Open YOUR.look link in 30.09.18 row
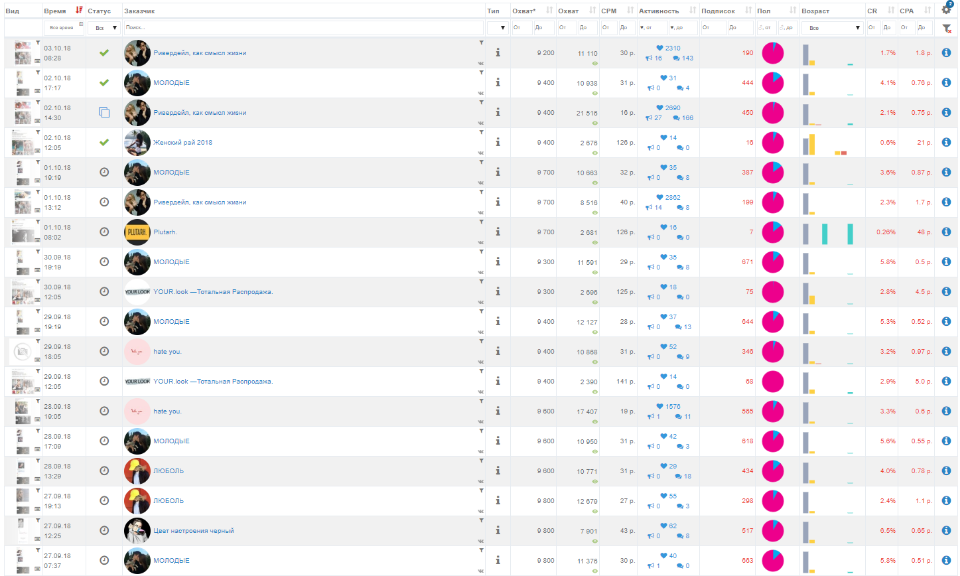This screenshot has width=960, height=576. tap(213, 292)
